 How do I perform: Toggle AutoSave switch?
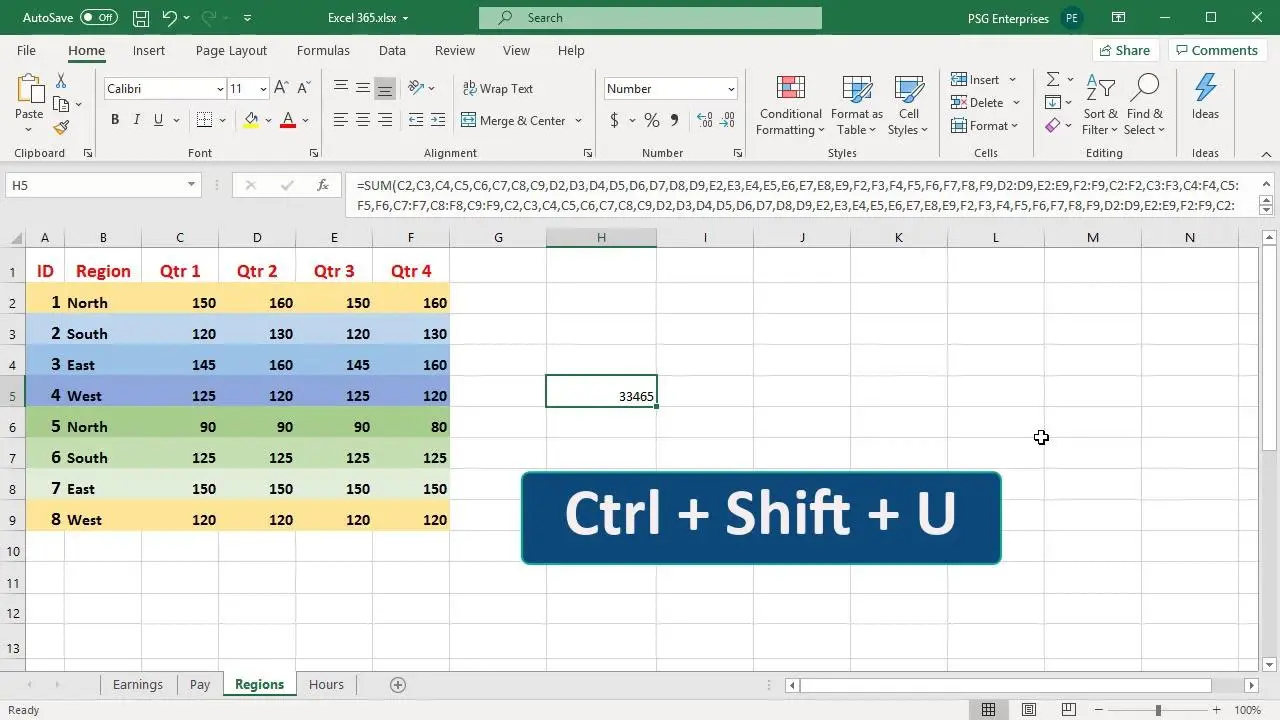(98, 18)
